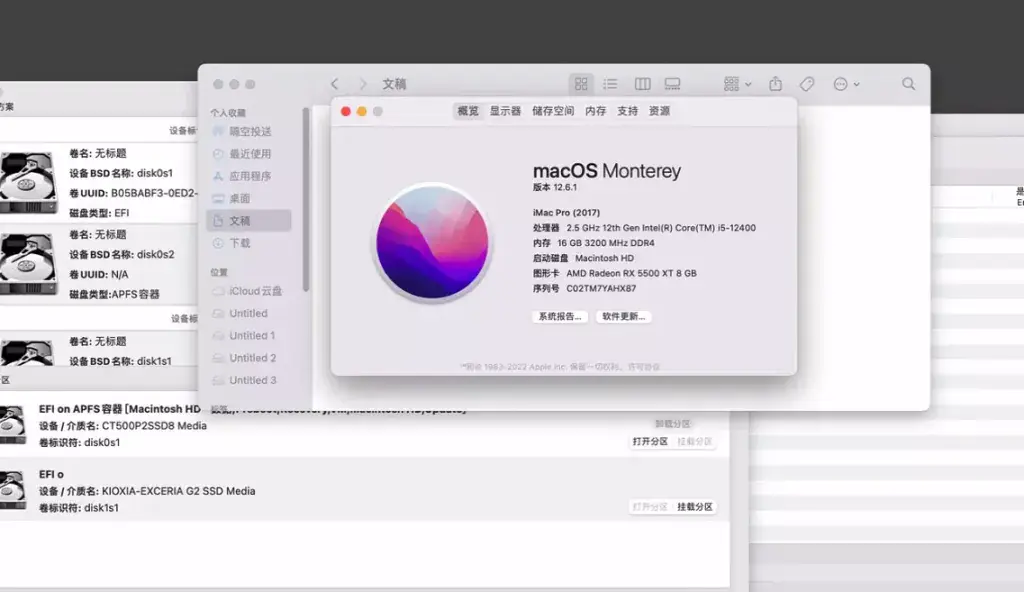Viewport: 1024px width, 592px height.
Task: Switch Finder to gallery view
Action: coord(672,84)
